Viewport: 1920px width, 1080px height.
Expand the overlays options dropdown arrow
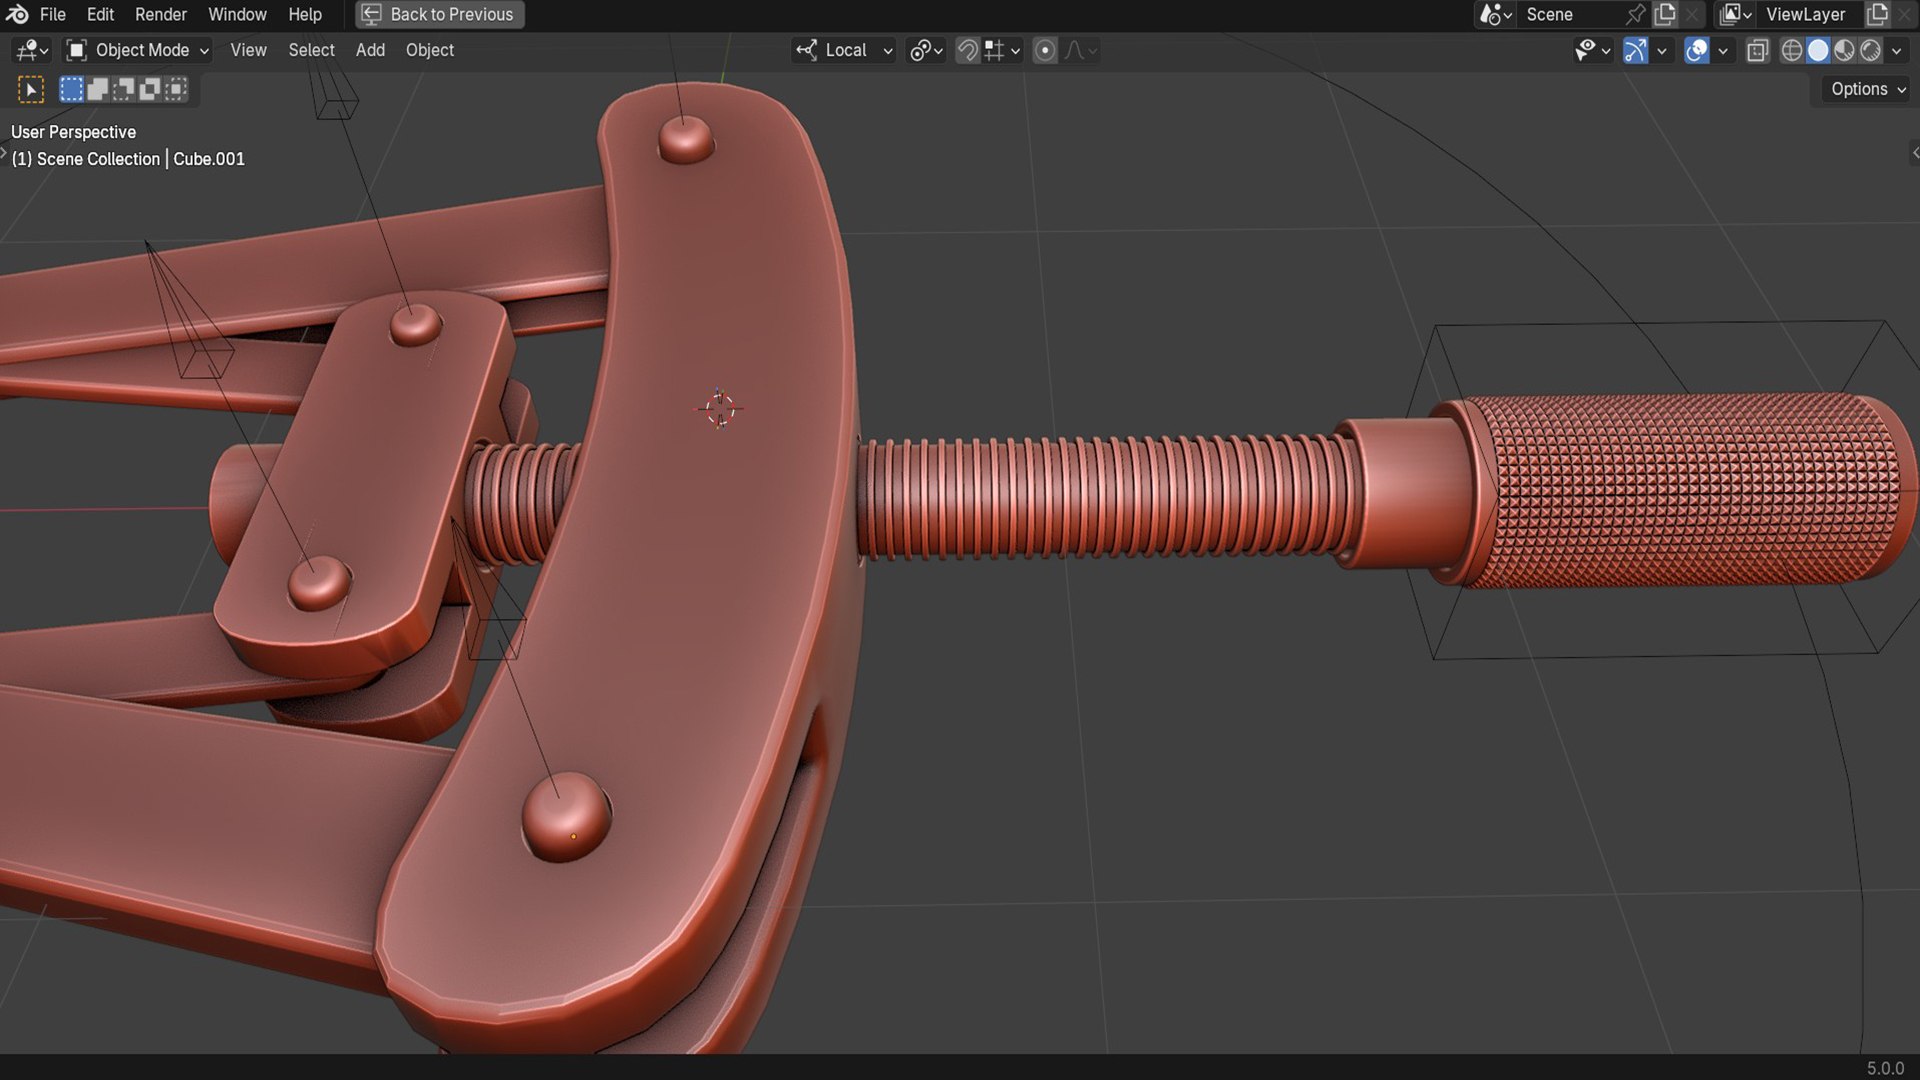1723,50
